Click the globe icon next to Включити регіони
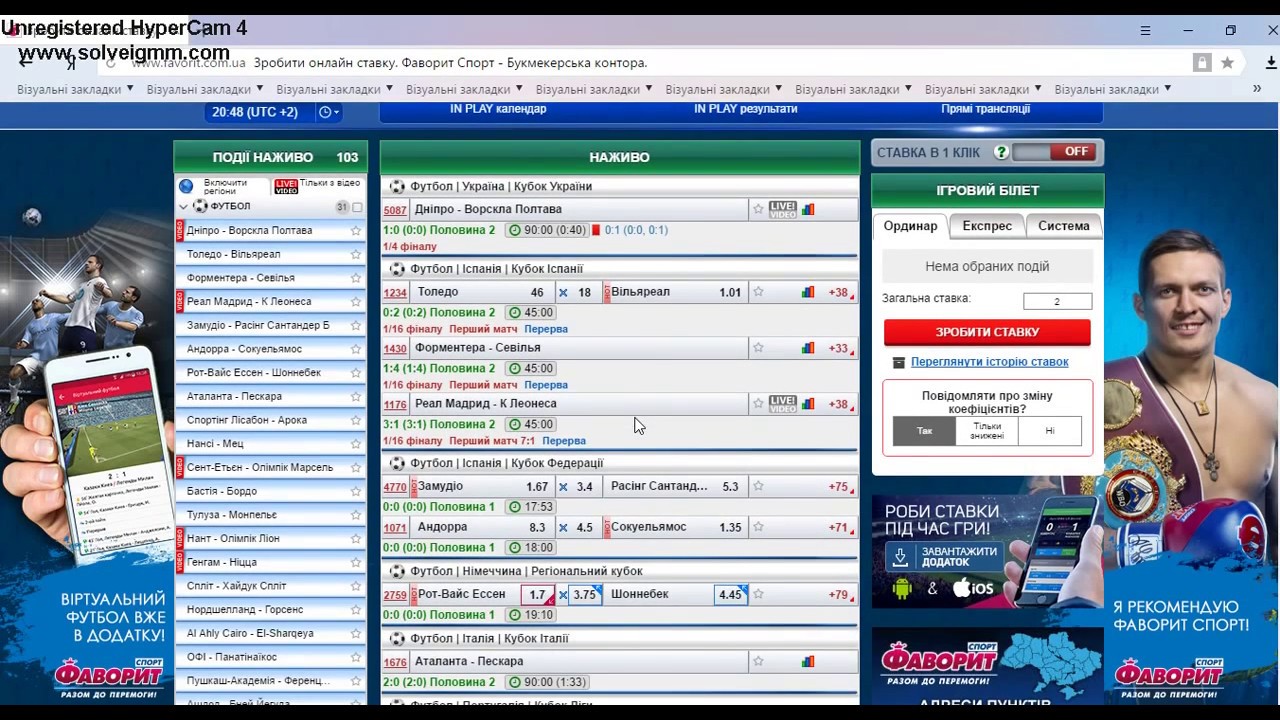This screenshot has width=1280, height=720. point(186,186)
